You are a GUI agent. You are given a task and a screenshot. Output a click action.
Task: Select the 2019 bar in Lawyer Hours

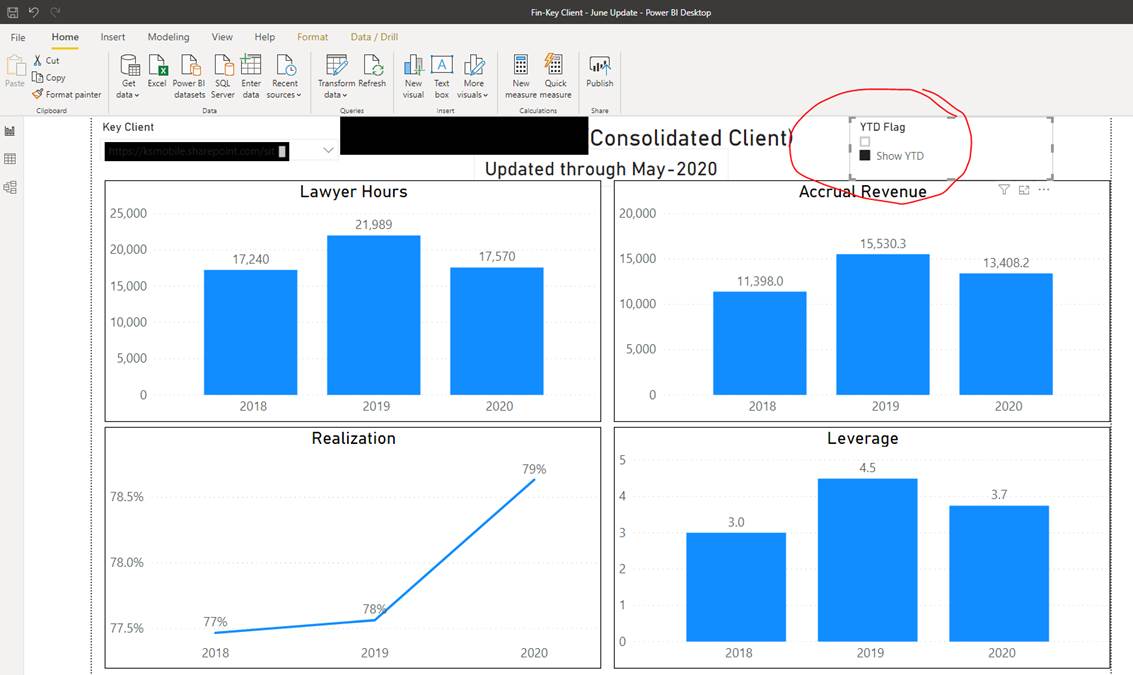click(374, 314)
